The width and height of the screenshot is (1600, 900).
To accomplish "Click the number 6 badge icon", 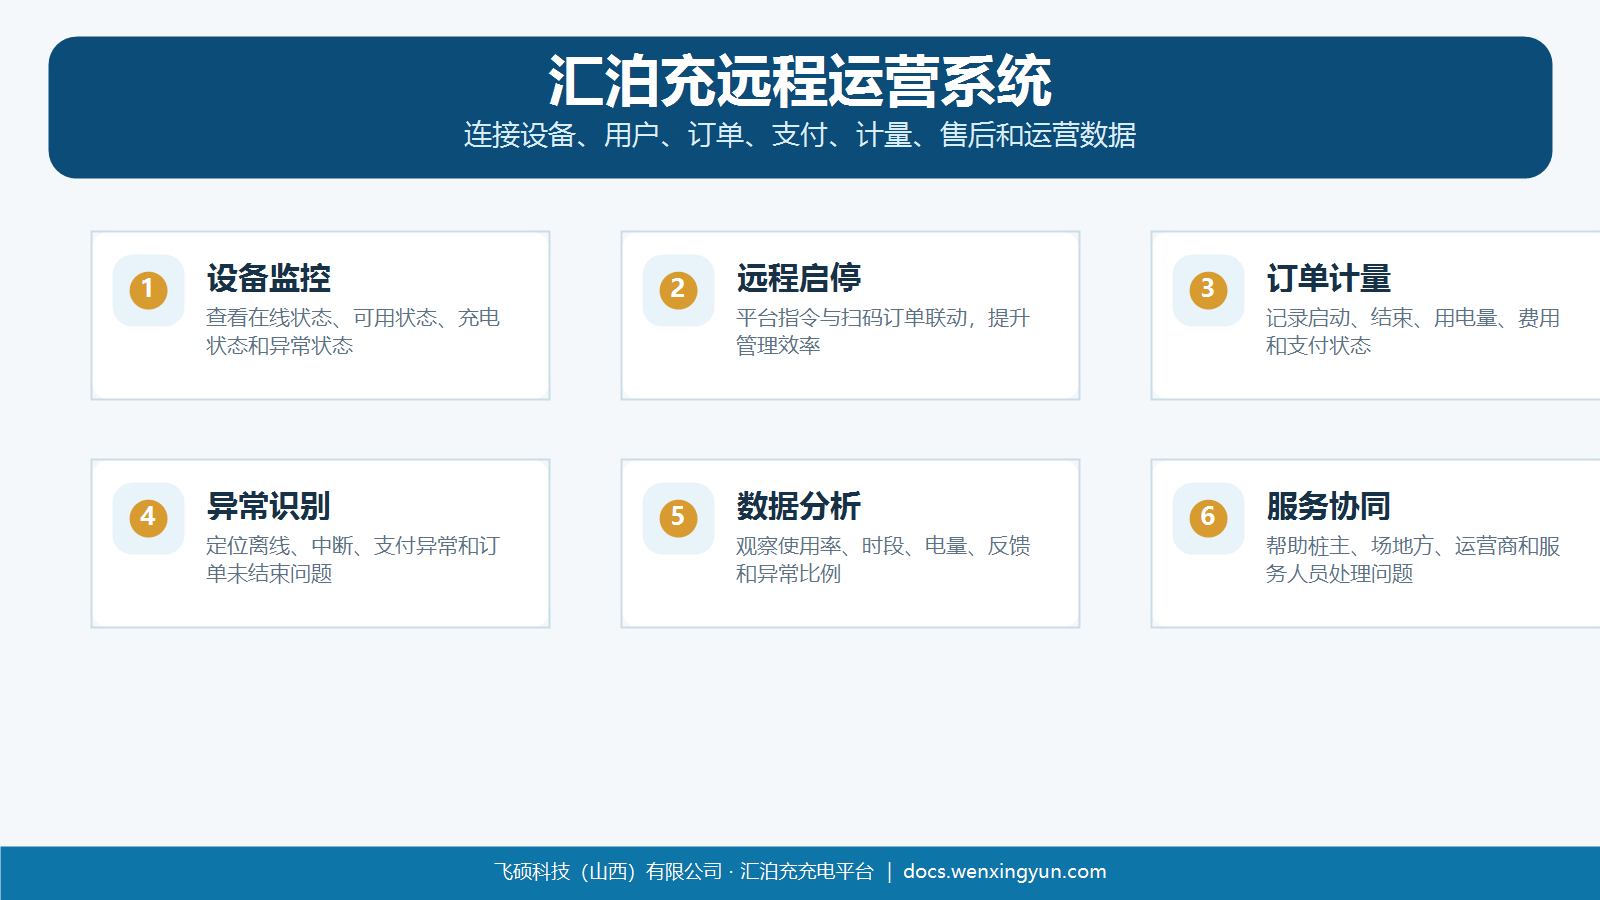I will click(1208, 518).
